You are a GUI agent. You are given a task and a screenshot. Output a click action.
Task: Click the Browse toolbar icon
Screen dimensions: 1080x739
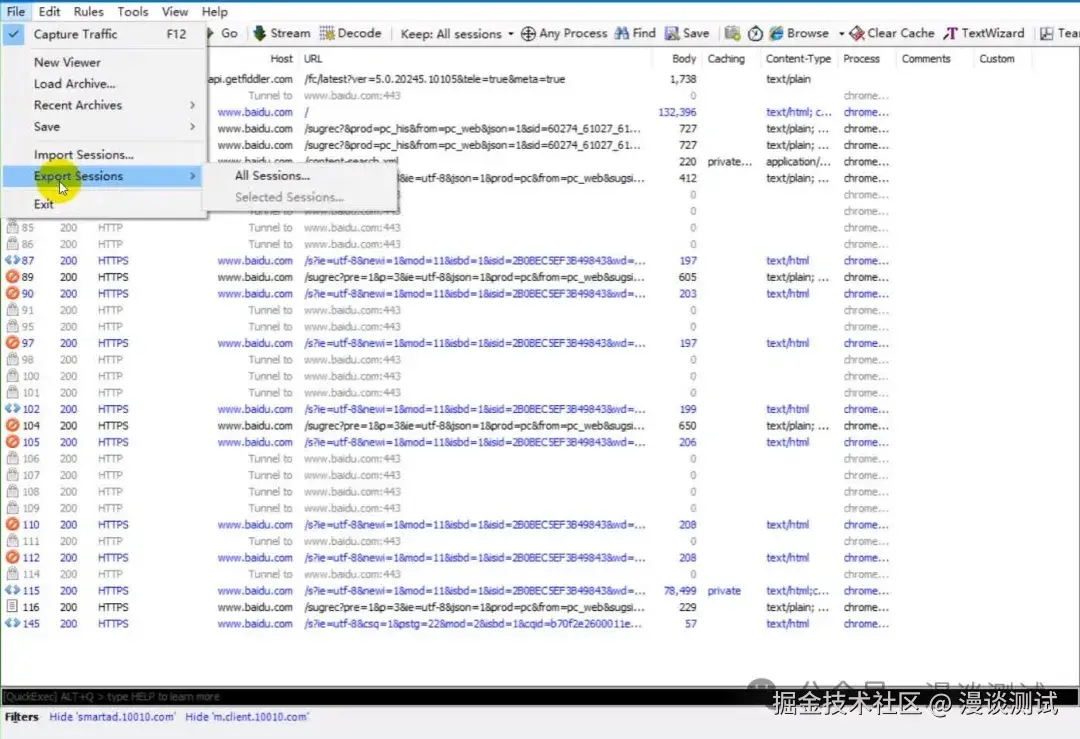776,33
